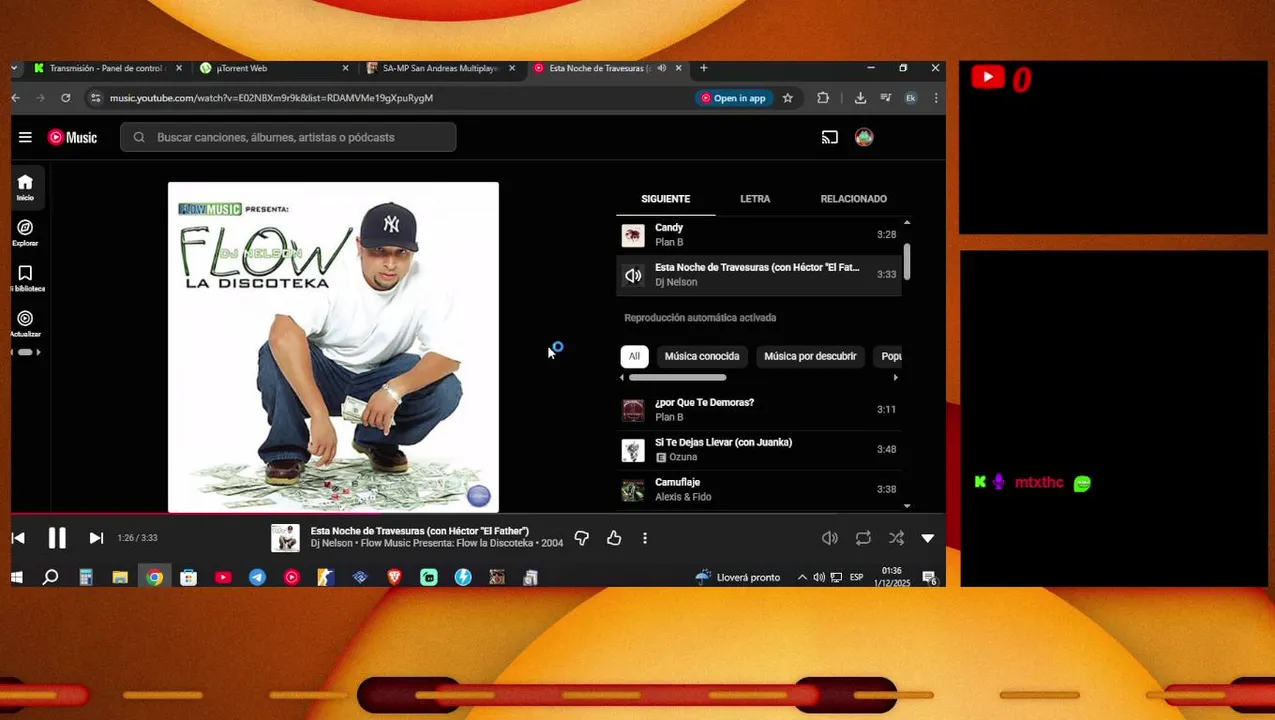Play Camuflaje by Alexis & Fido
1275x720 pixels.
click(759, 490)
